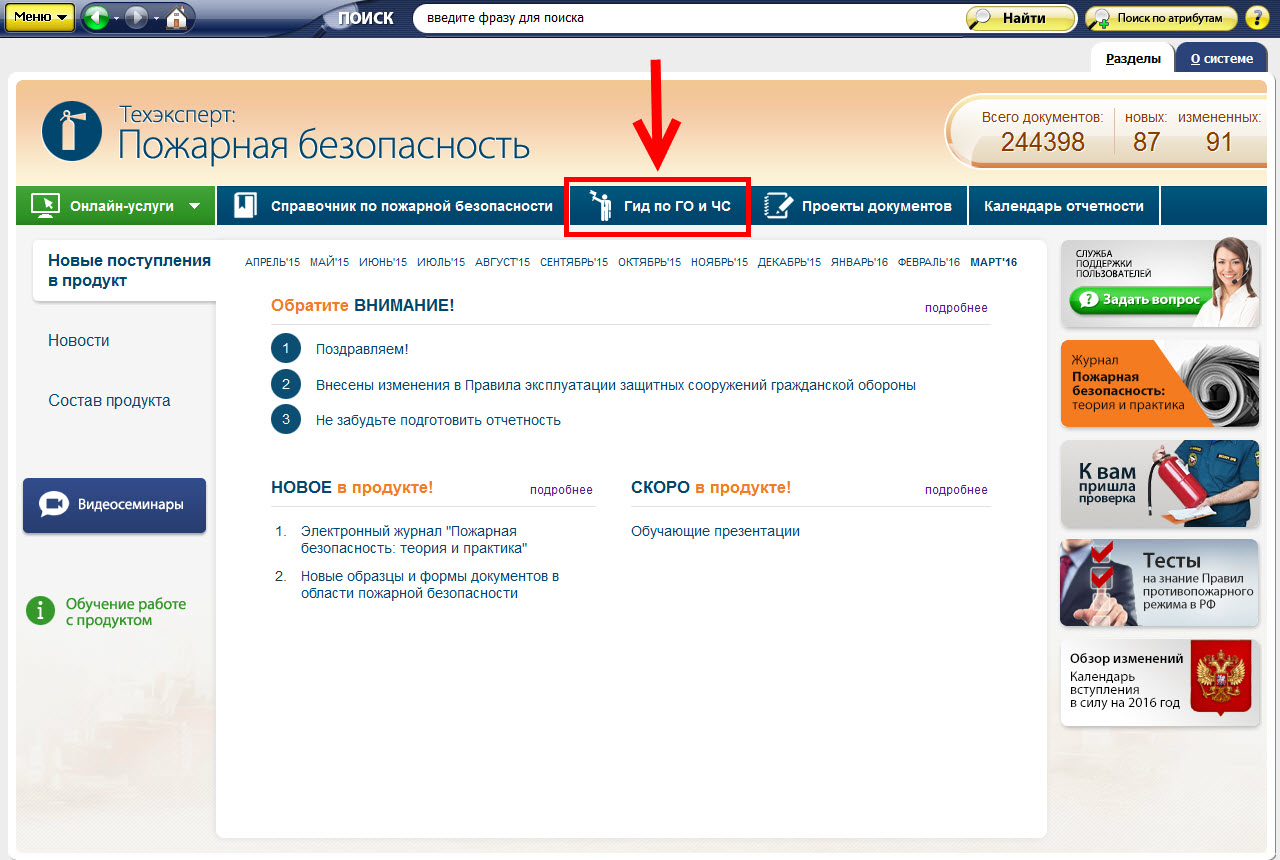Open Проекты документов section
This screenshot has width=1280, height=860.
click(859, 206)
